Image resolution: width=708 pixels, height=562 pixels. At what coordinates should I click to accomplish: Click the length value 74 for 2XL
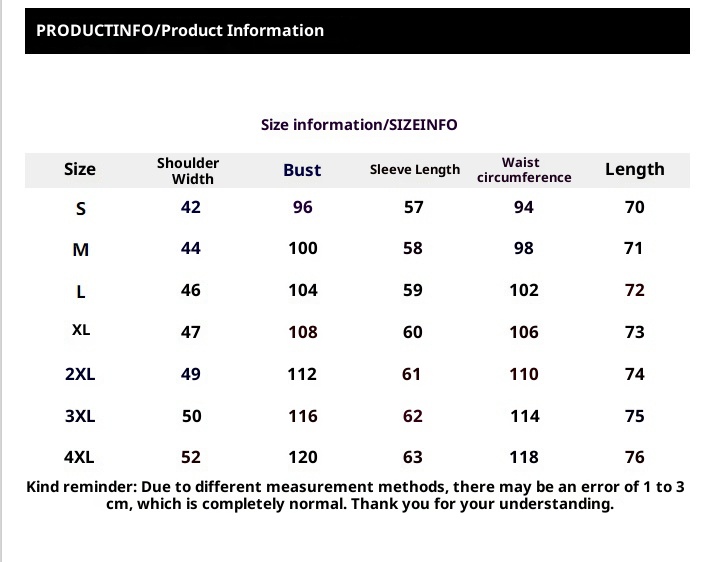(x=634, y=374)
